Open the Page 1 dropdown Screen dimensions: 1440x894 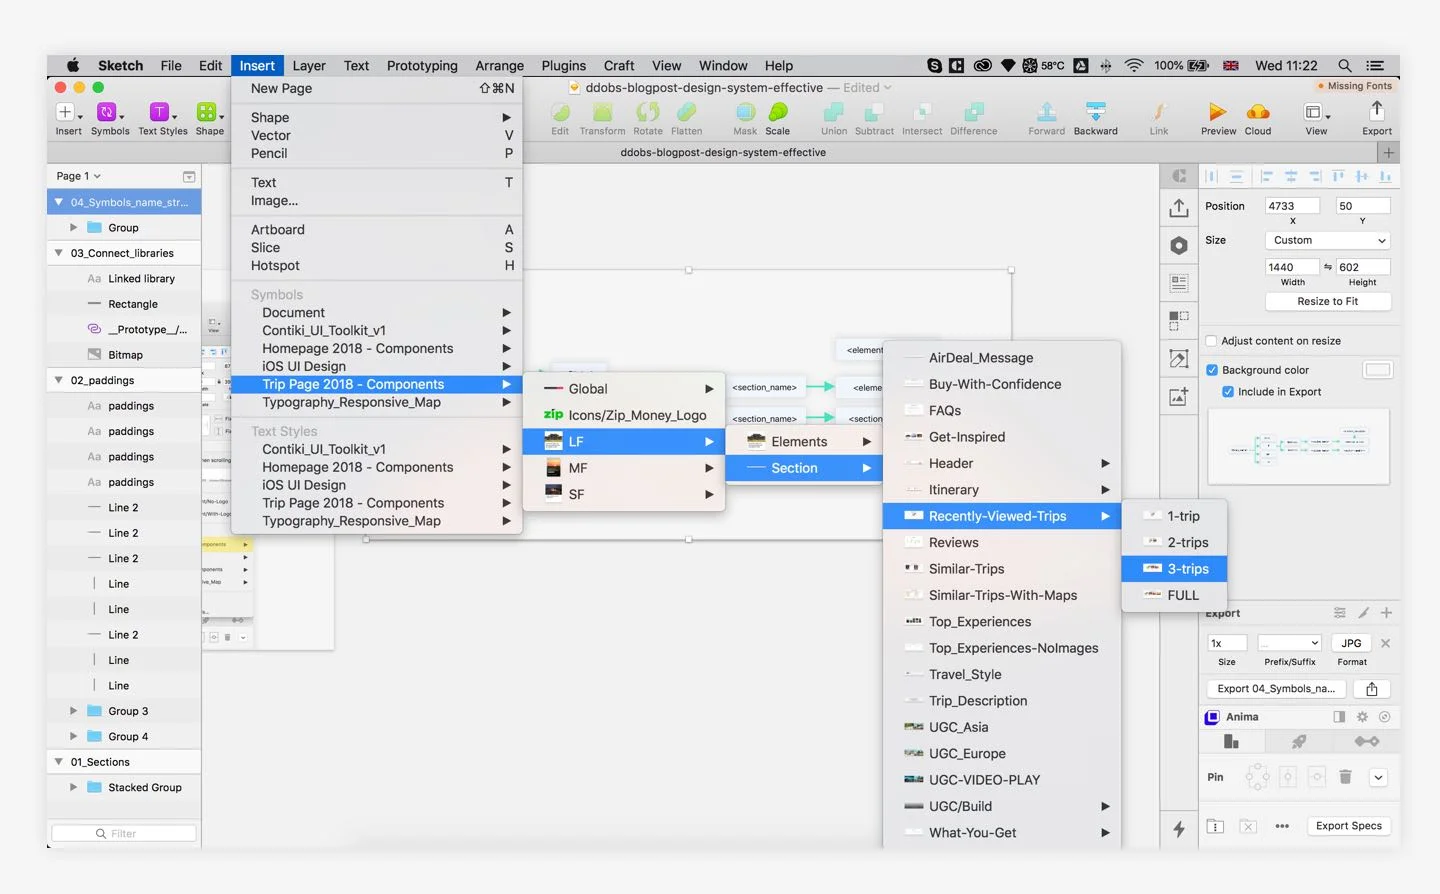79,176
